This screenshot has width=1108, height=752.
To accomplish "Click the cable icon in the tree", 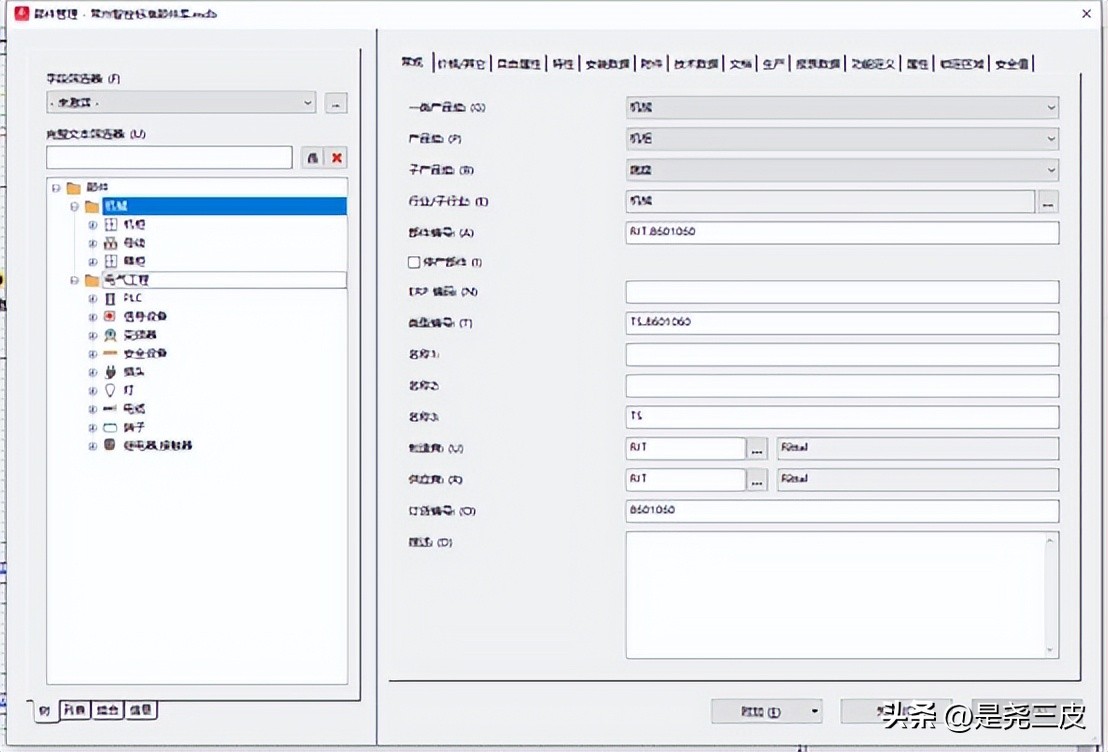I will [x=110, y=409].
